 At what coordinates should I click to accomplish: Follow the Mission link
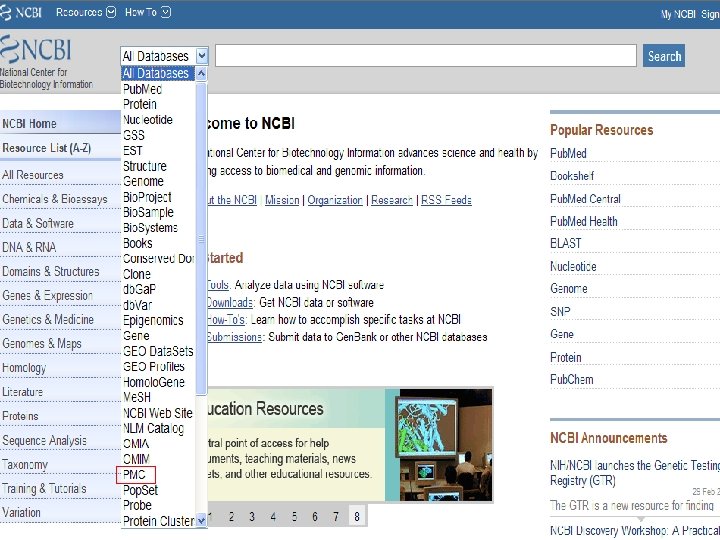click(x=282, y=200)
